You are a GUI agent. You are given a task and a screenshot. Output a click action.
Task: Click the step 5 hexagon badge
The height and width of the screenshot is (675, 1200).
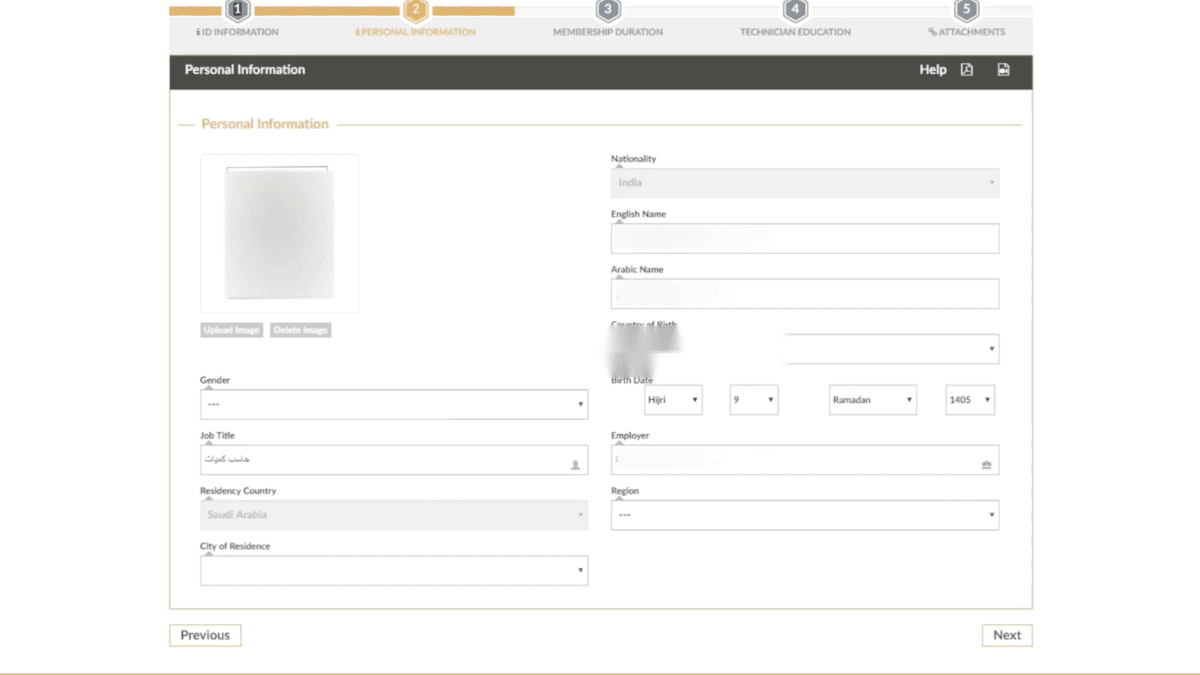pos(966,11)
